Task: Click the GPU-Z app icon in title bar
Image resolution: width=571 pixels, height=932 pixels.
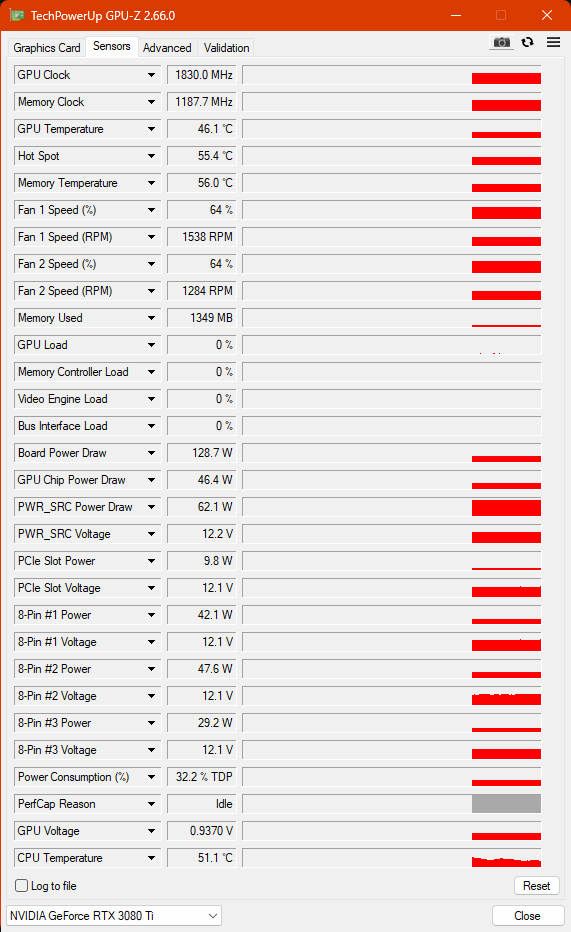Action: (x=17, y=15)
